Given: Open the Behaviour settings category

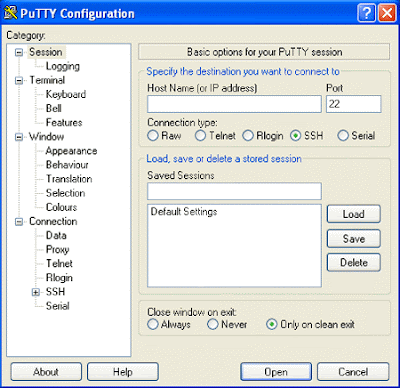Looking at the screenshot, I should point(67,165).
